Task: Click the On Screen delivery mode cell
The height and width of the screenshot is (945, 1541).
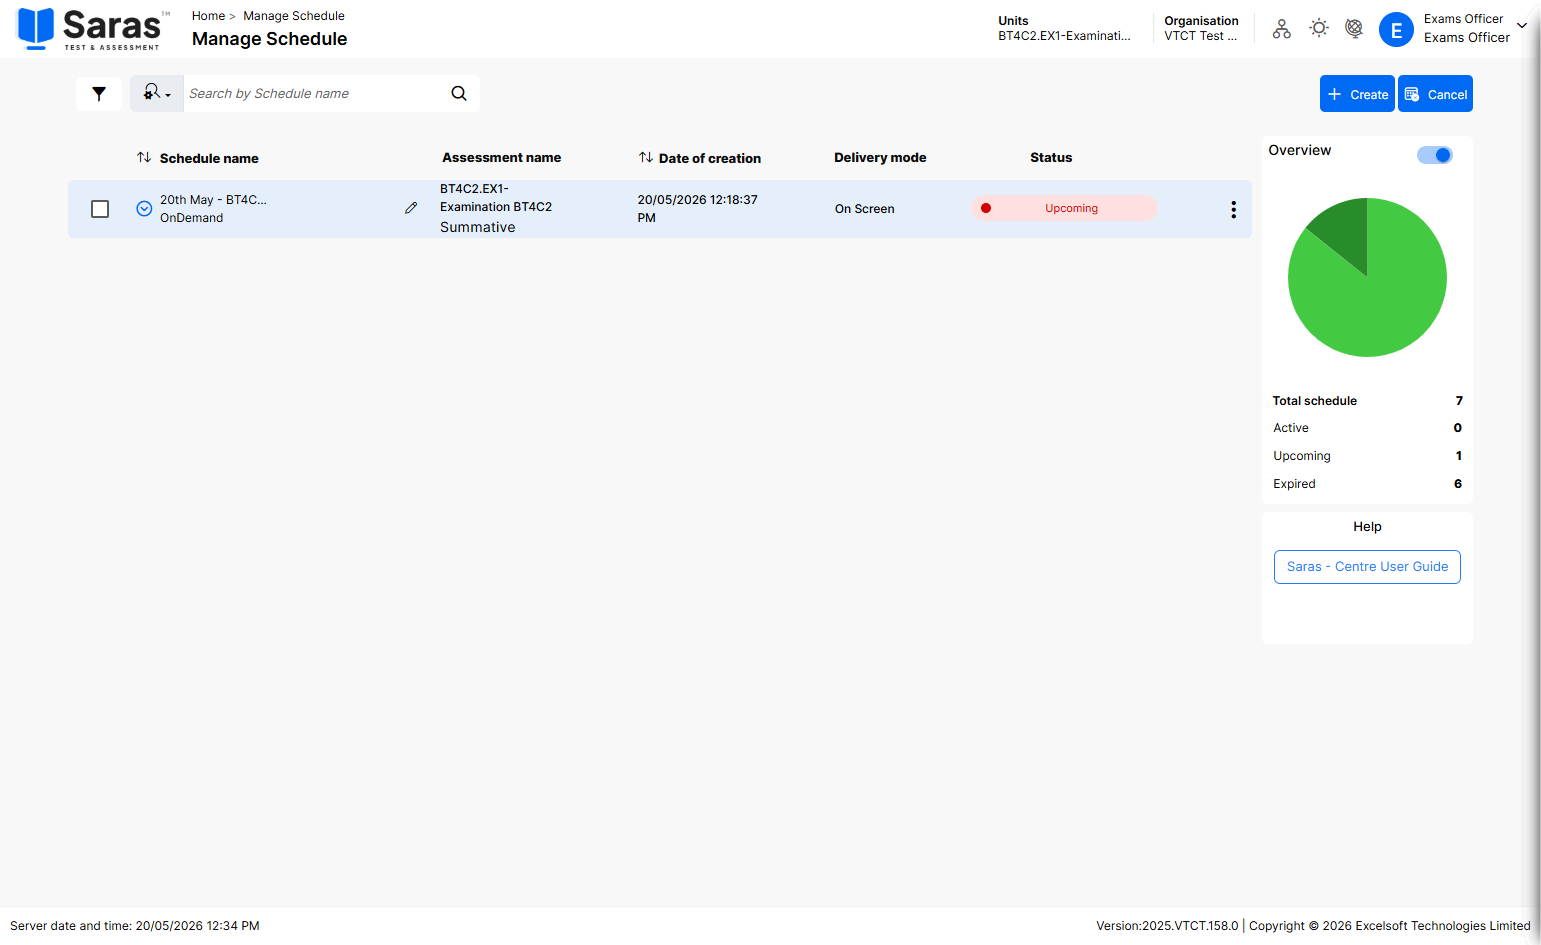Action: pos(864,209)
